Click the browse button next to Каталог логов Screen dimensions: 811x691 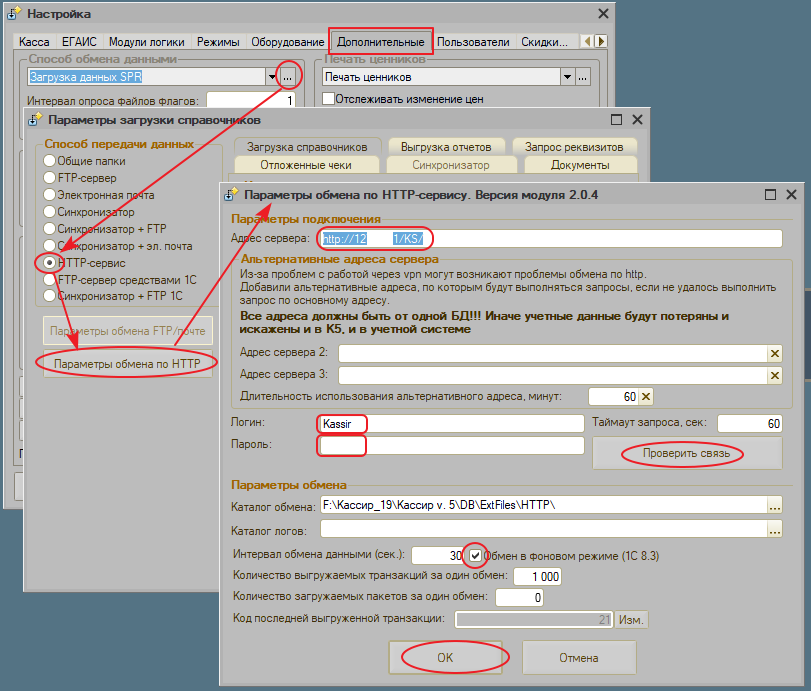(x=774, y=530)
